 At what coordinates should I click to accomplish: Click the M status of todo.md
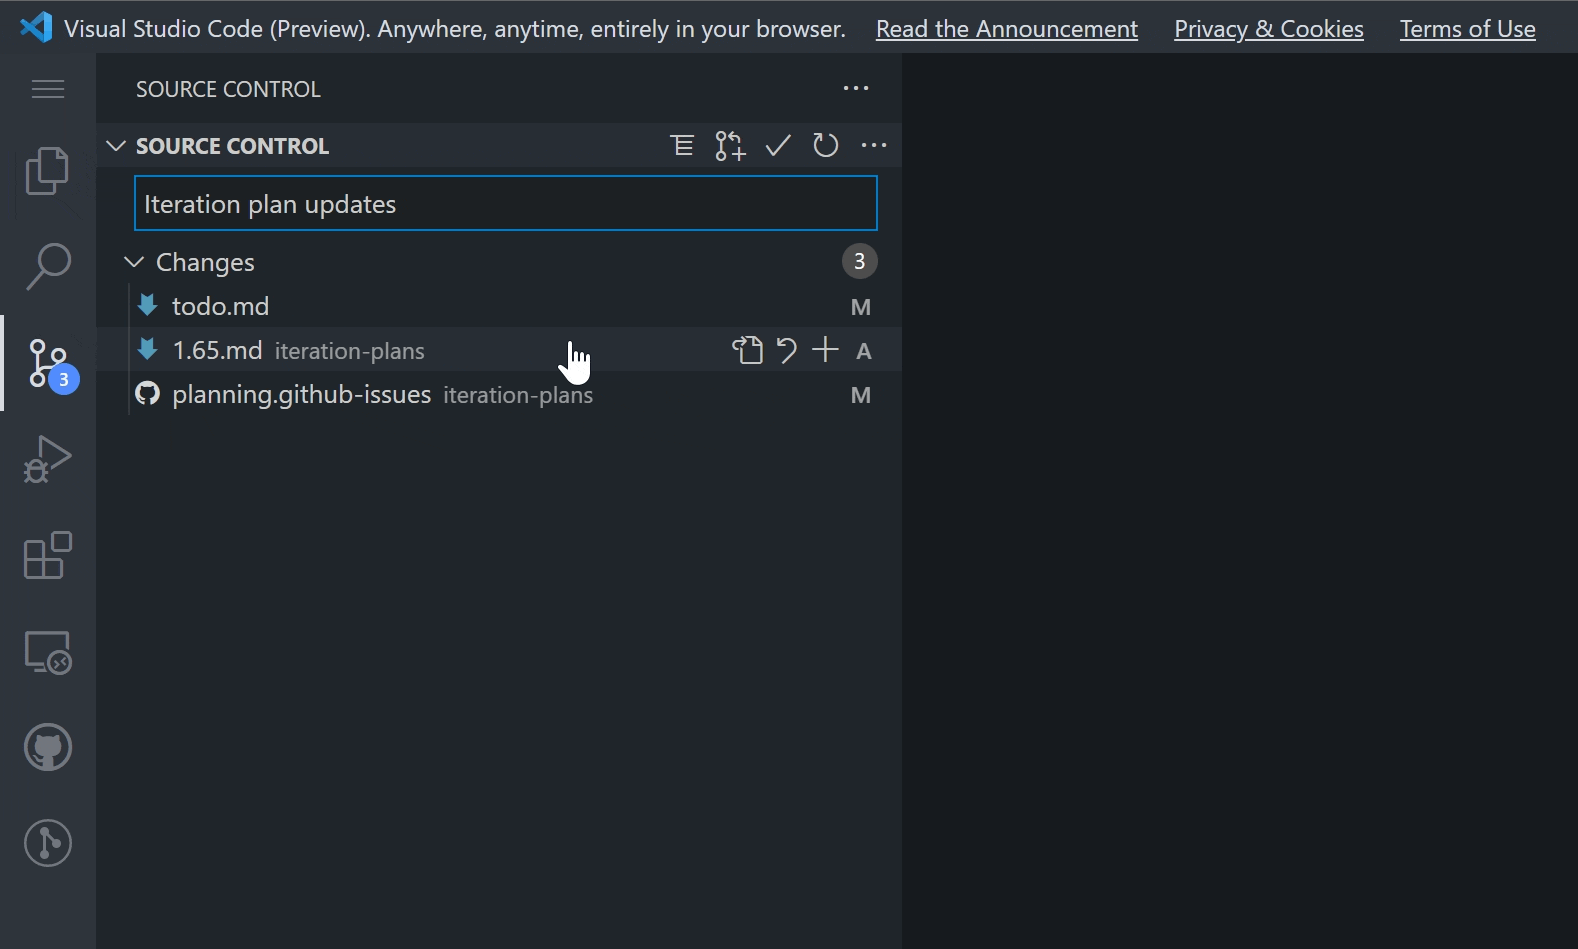[x=861, y=307]
